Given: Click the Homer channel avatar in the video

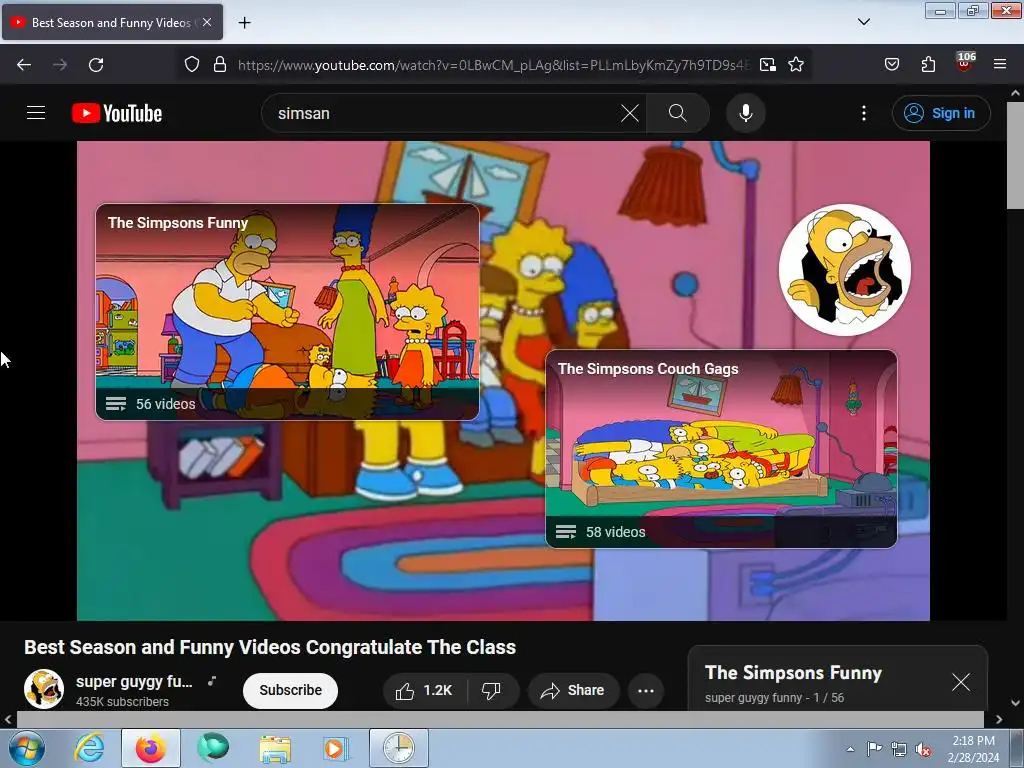Looking at the screenshot, I should coord(844,269).
